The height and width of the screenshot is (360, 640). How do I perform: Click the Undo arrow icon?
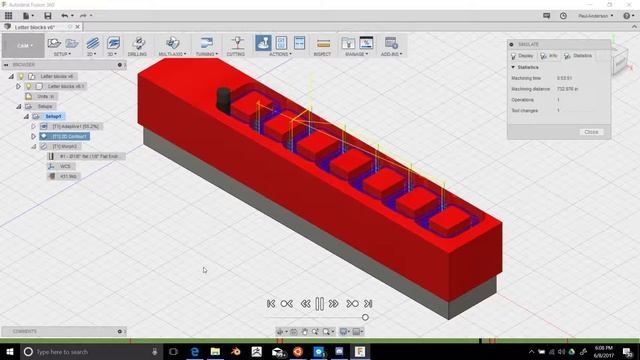point(64,16)
